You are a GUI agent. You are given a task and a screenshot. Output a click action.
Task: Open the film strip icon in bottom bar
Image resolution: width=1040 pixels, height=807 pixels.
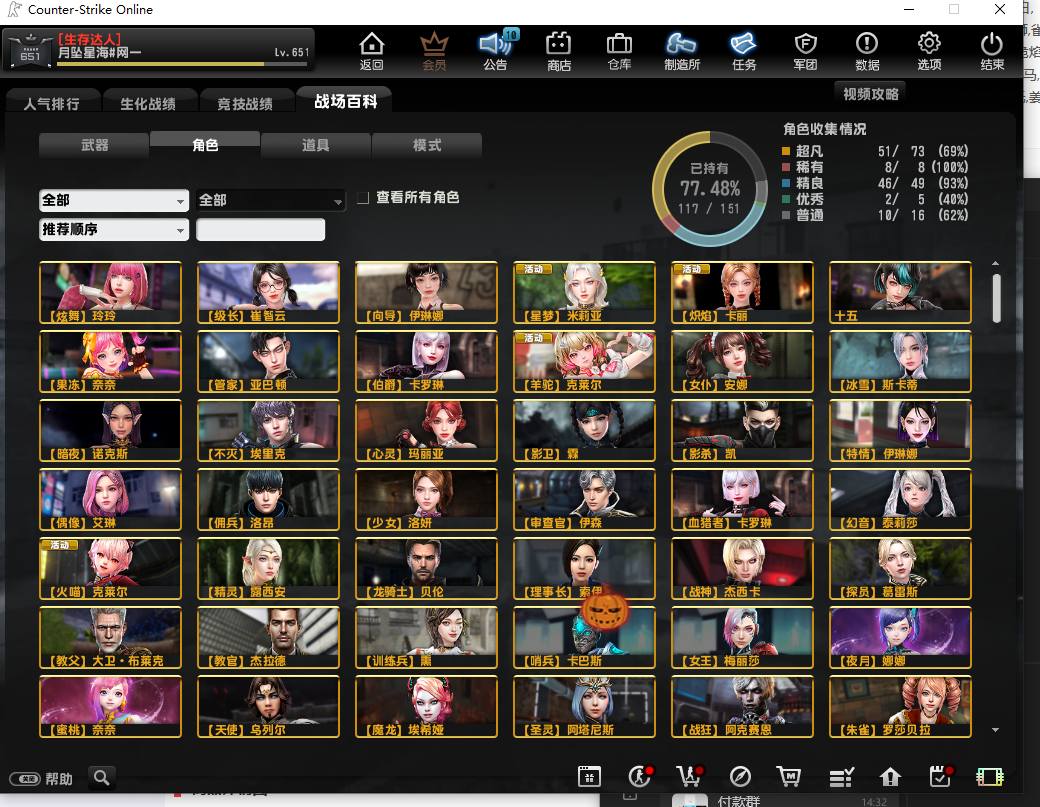990,776
